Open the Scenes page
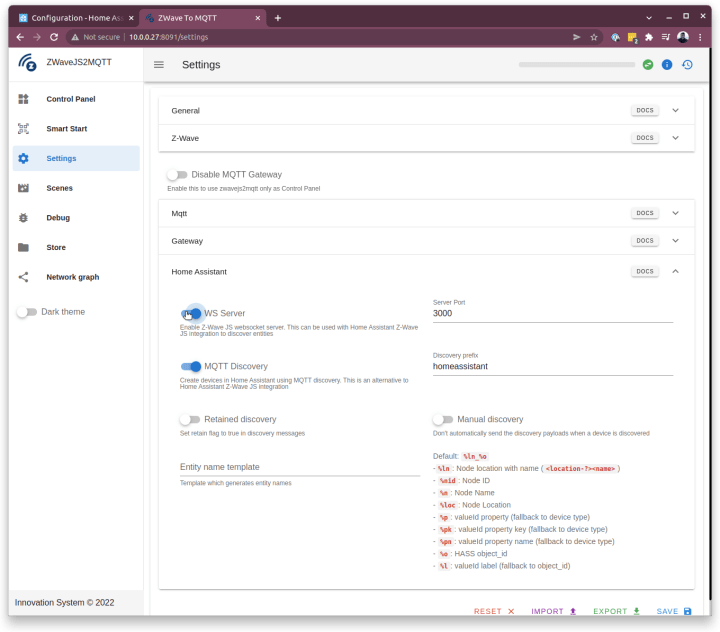The image size is (720, 632). (x=76, y=188)
